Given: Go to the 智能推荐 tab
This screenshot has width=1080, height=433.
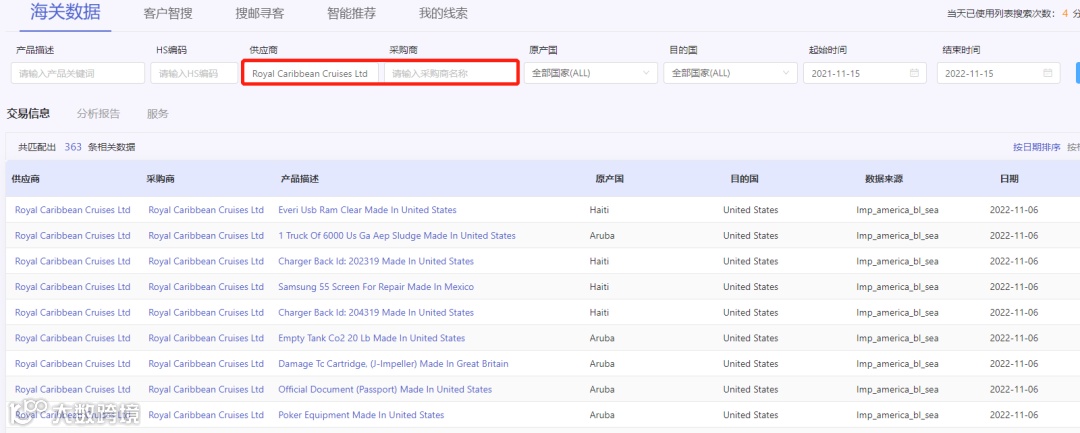Looking at the screenshot, I should click(x=351, y=14).
